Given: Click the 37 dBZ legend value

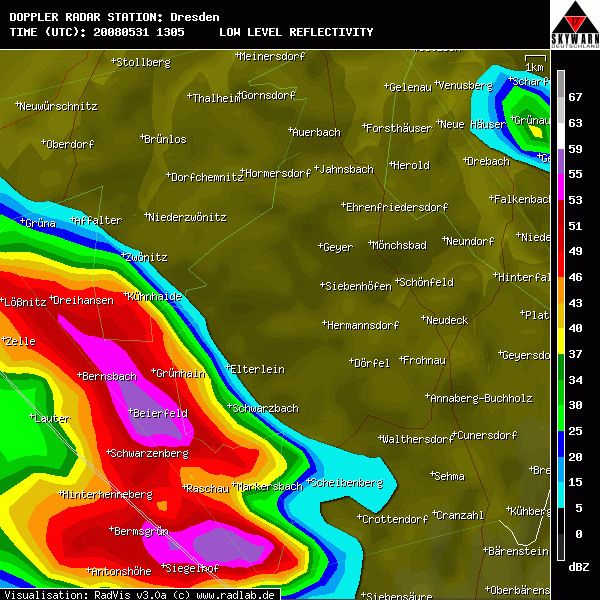Looking at the screenshot, I should (x=575, y=354).
